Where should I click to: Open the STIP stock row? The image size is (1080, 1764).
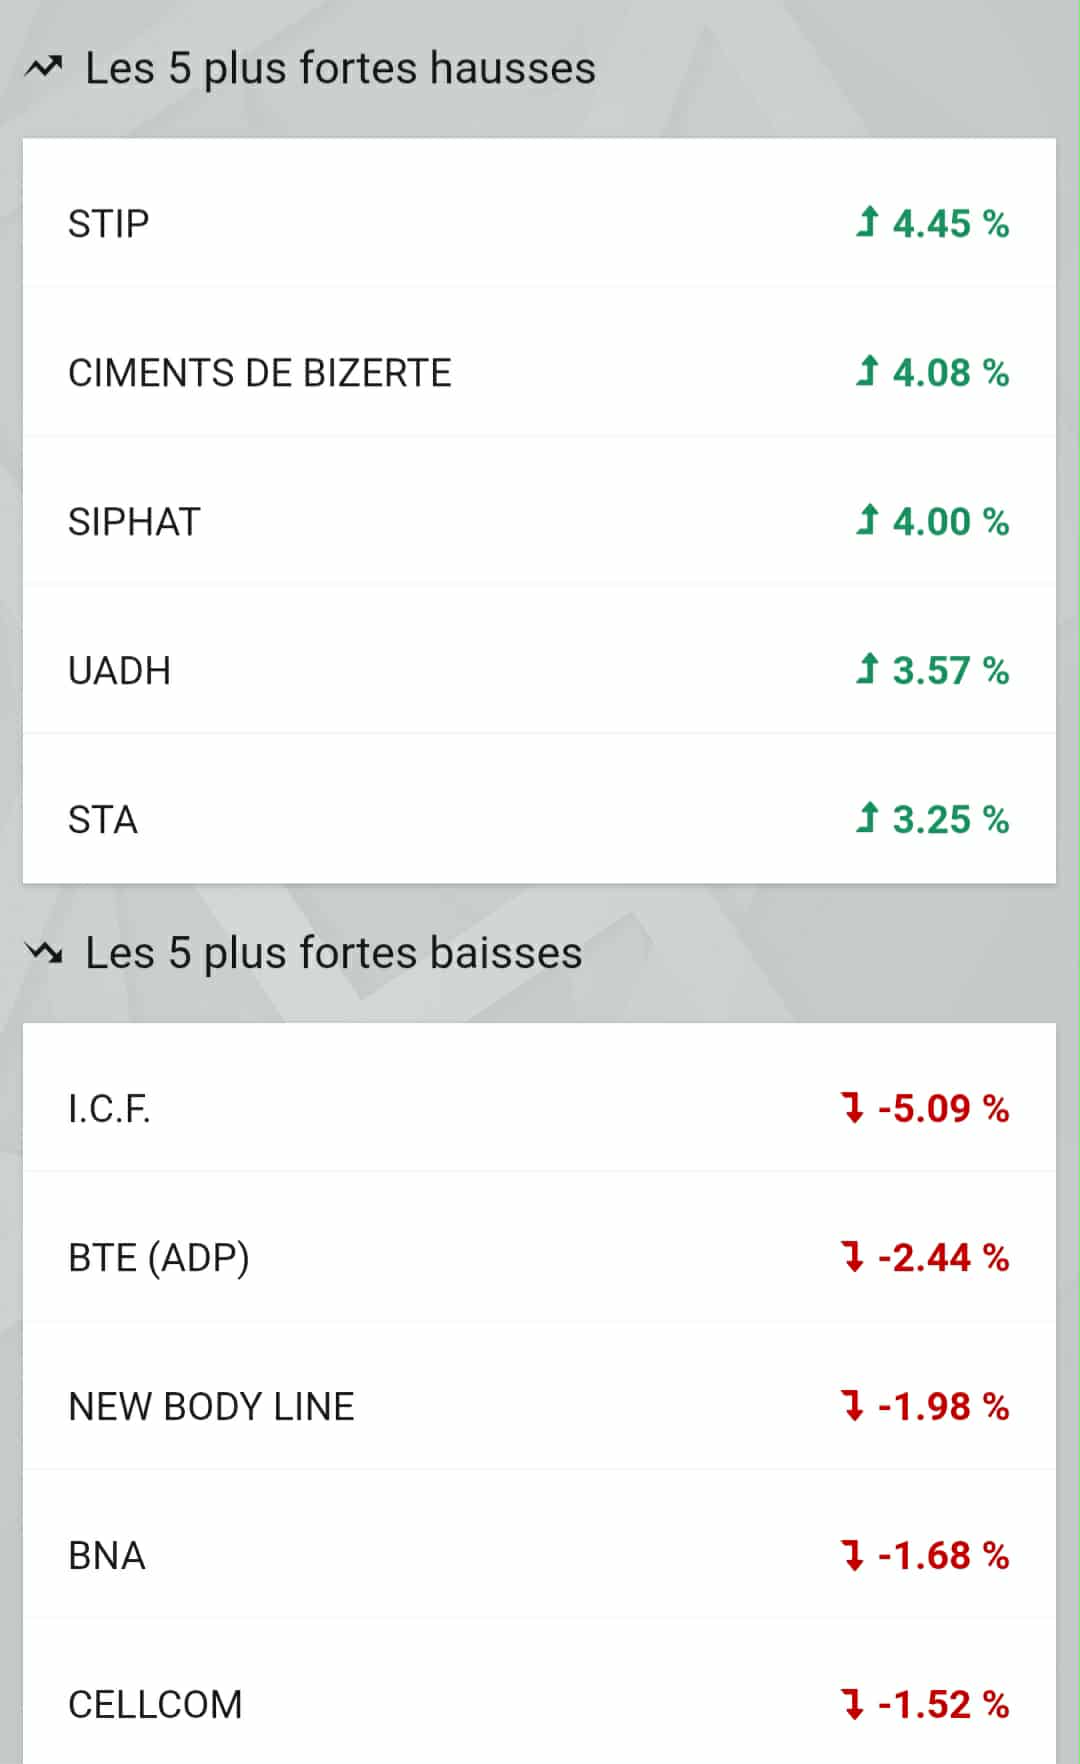pyautogui.click(x=109, y=223)
